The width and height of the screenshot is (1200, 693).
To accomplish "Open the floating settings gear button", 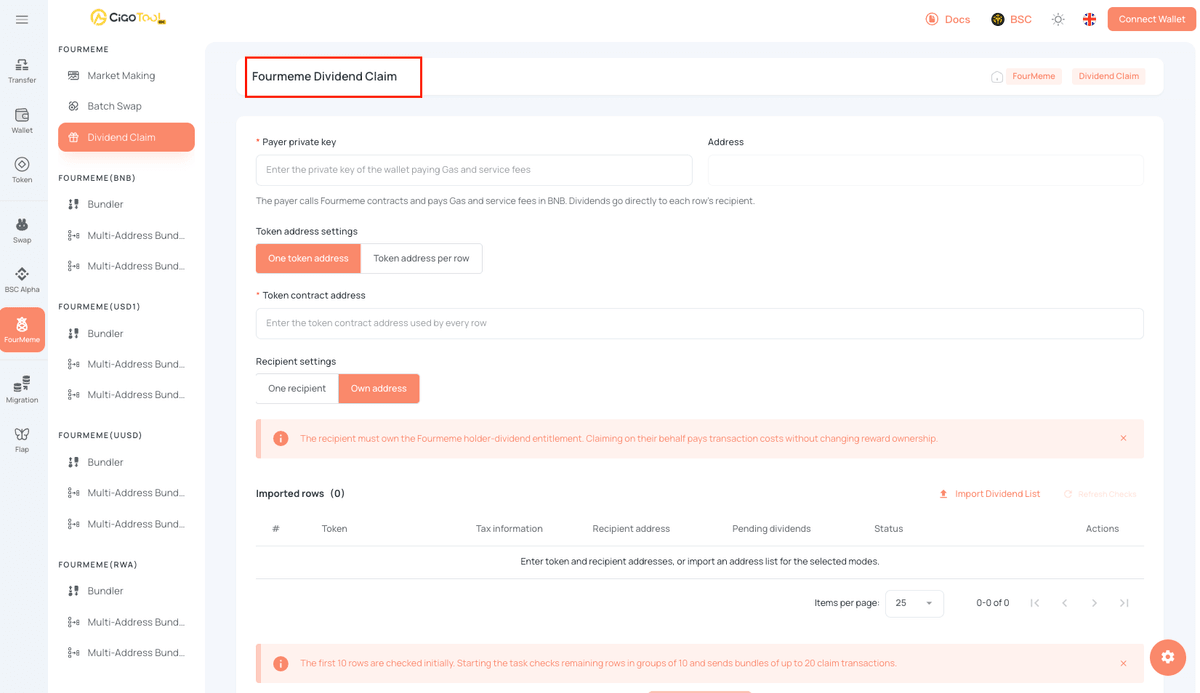I will (x=1167, y=657).
